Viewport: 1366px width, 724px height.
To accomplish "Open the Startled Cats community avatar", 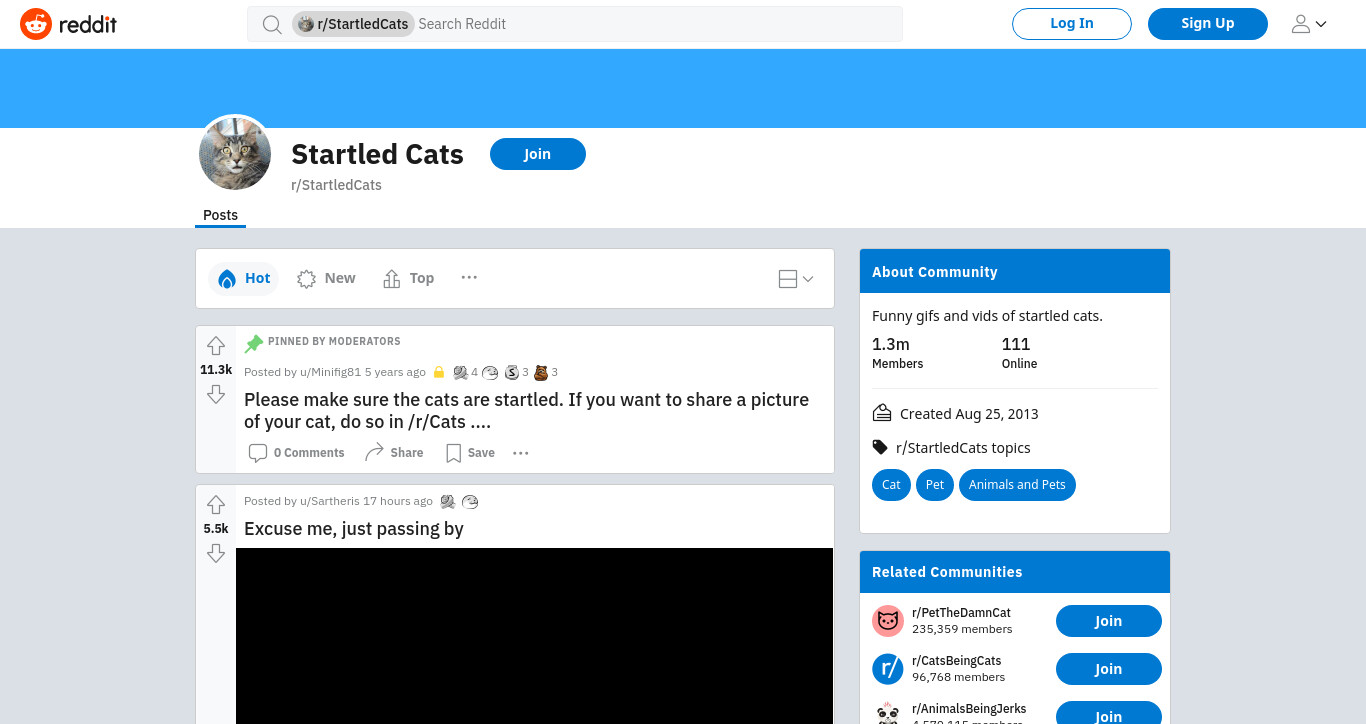I will pyautogui.click(x=235, y=154).
